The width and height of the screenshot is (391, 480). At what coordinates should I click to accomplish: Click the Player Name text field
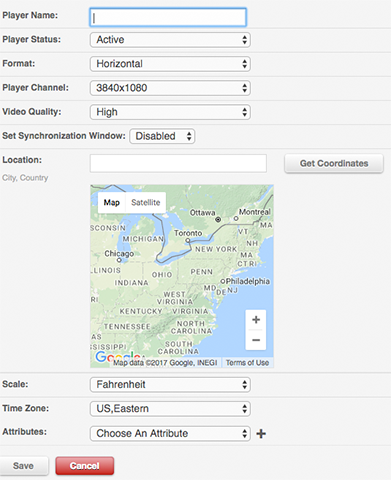pos(168,17)
